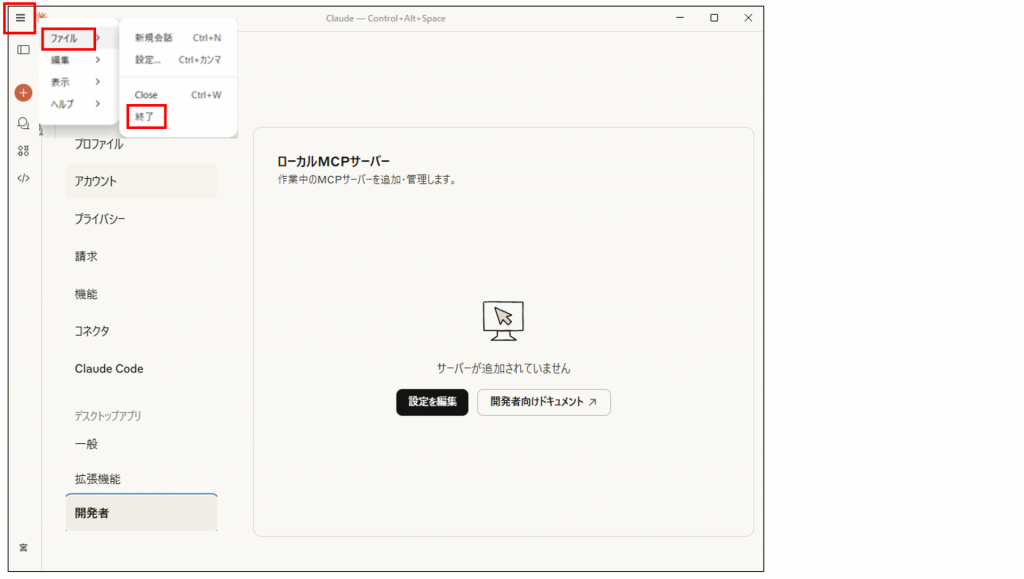The height and width of the screenshot is (579, 1024).
Task: Open the コネクタ settings section
Action: (92, 331)
